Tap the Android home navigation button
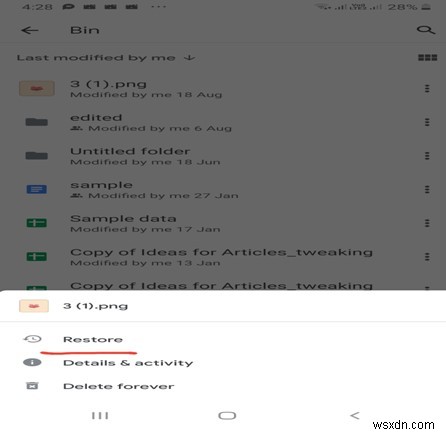Viewport: 446px width, 435px height. [x=227, y=416]
